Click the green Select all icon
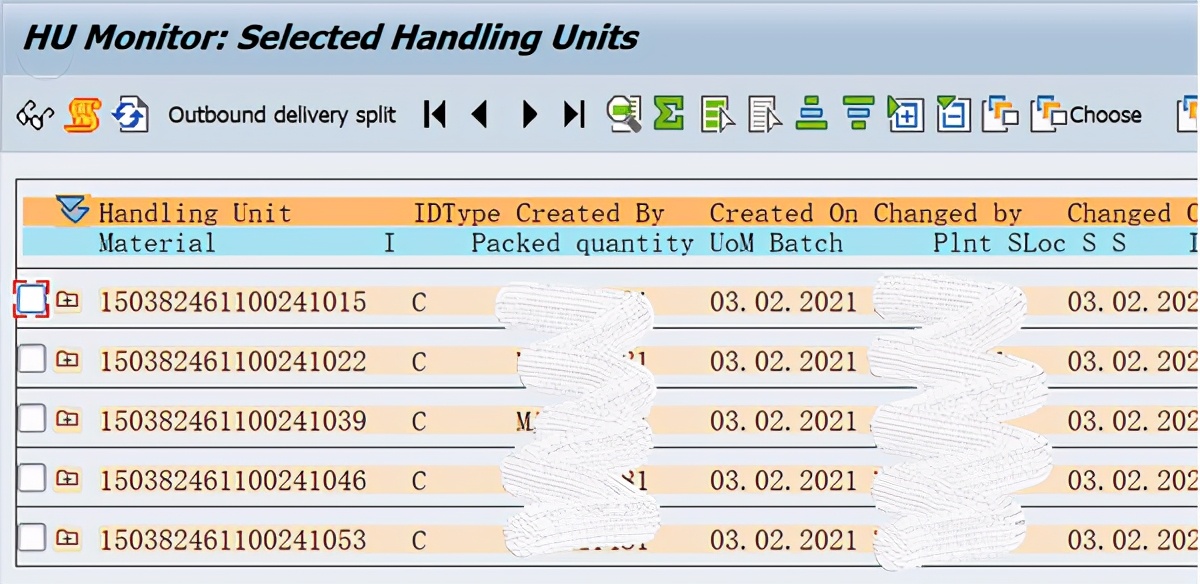The height and width of the screenshot is (584, 1200). pos(718,114)
